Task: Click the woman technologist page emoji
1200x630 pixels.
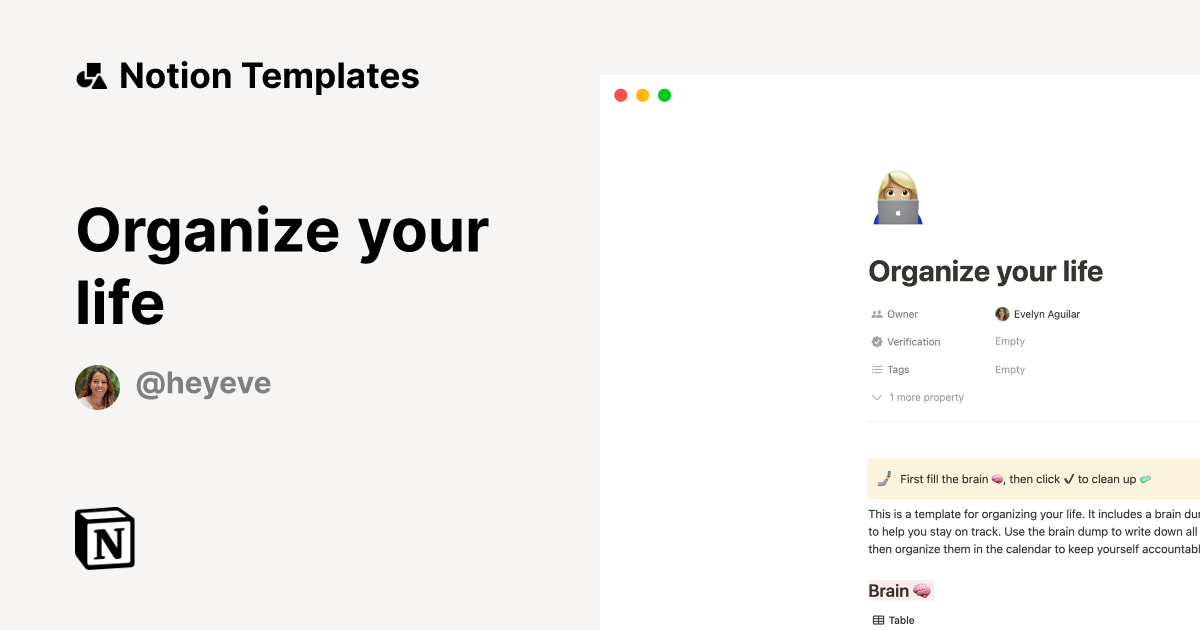Action: (896, 197)
